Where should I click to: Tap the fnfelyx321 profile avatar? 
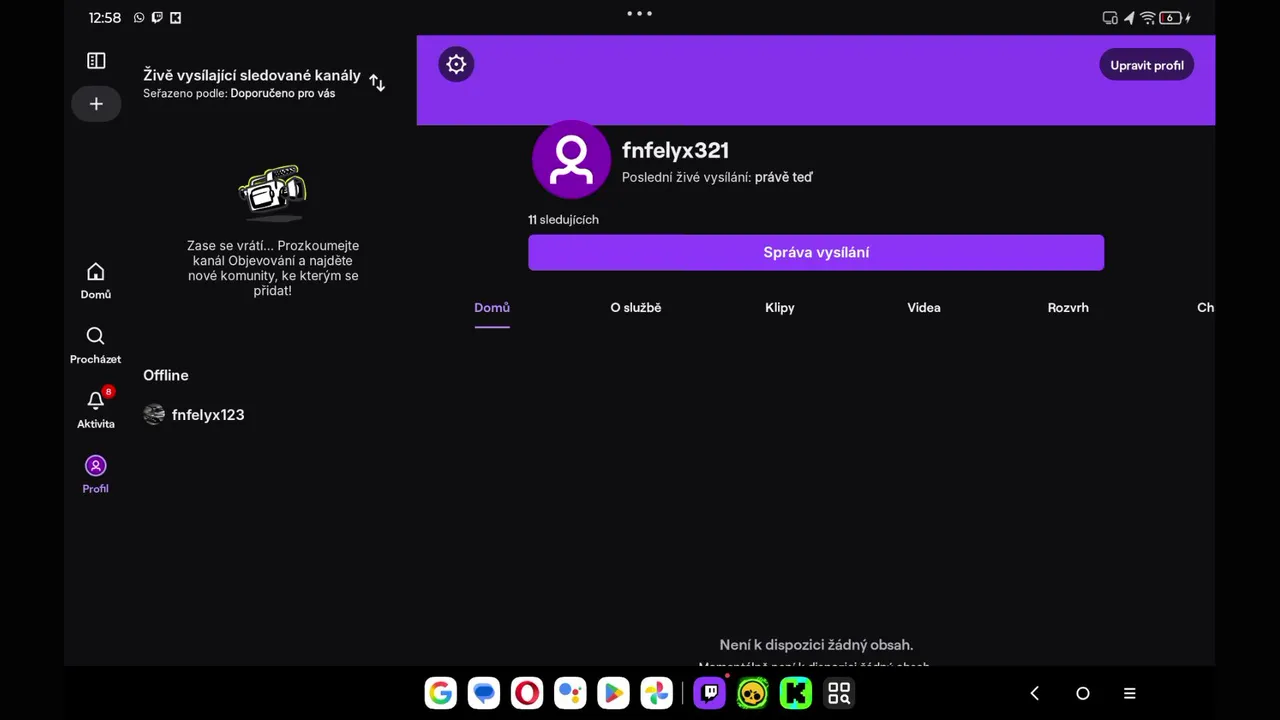(571, 159)
